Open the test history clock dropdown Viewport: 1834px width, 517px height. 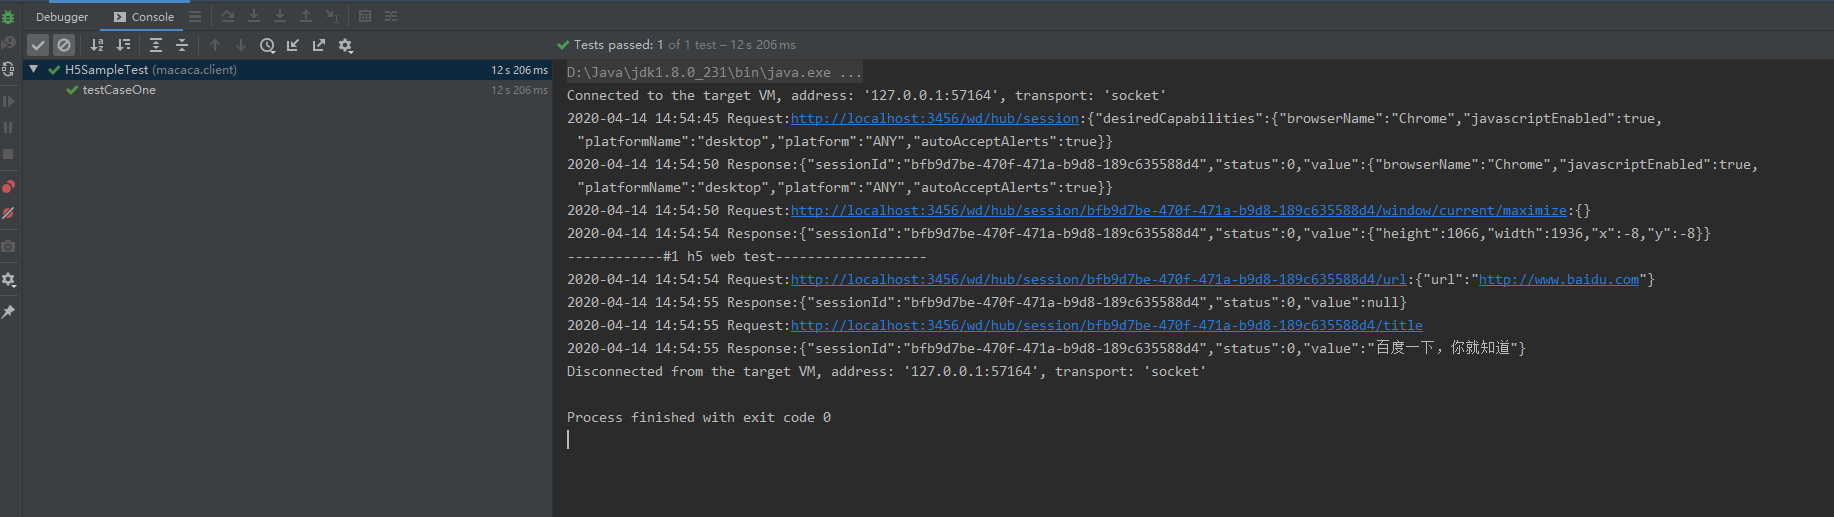pos(267,45)
